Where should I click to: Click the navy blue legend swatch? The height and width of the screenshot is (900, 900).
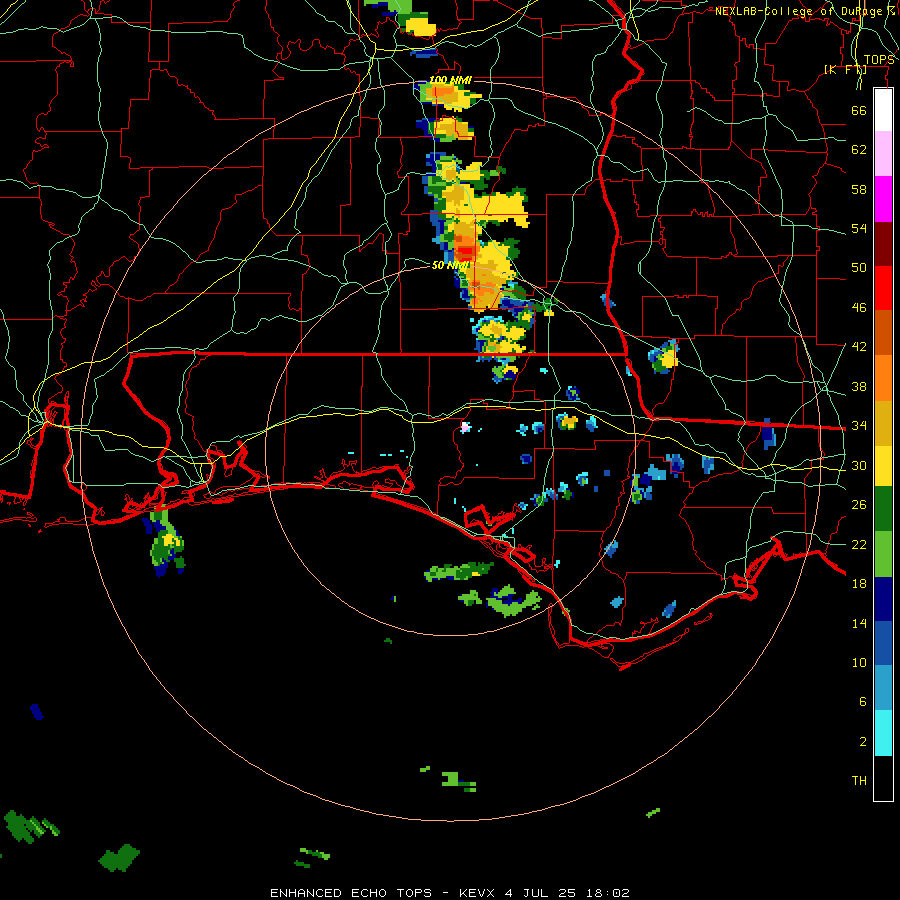tap(883, 599)
